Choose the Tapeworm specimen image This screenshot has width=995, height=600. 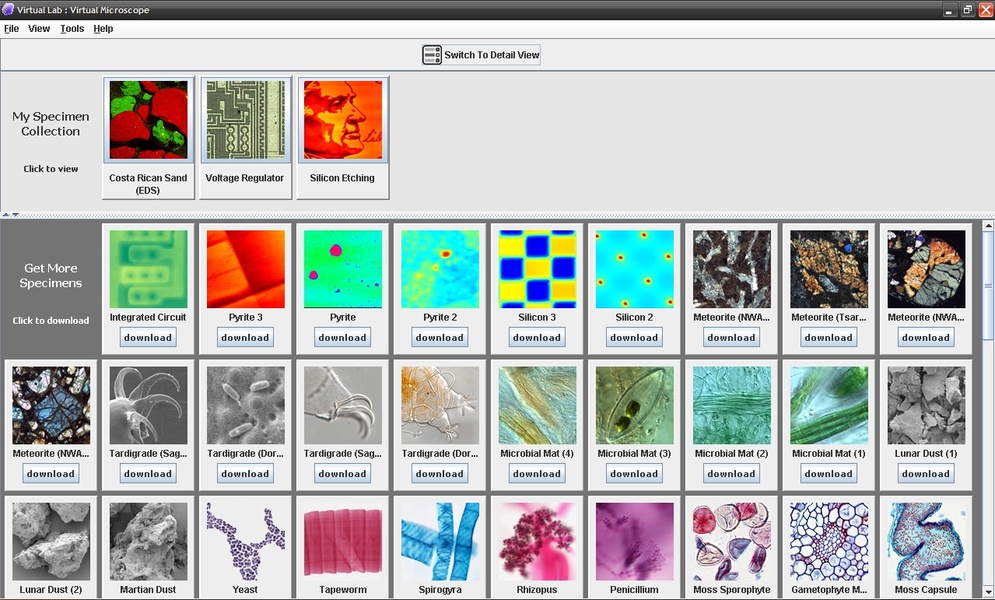pos(342,541)
